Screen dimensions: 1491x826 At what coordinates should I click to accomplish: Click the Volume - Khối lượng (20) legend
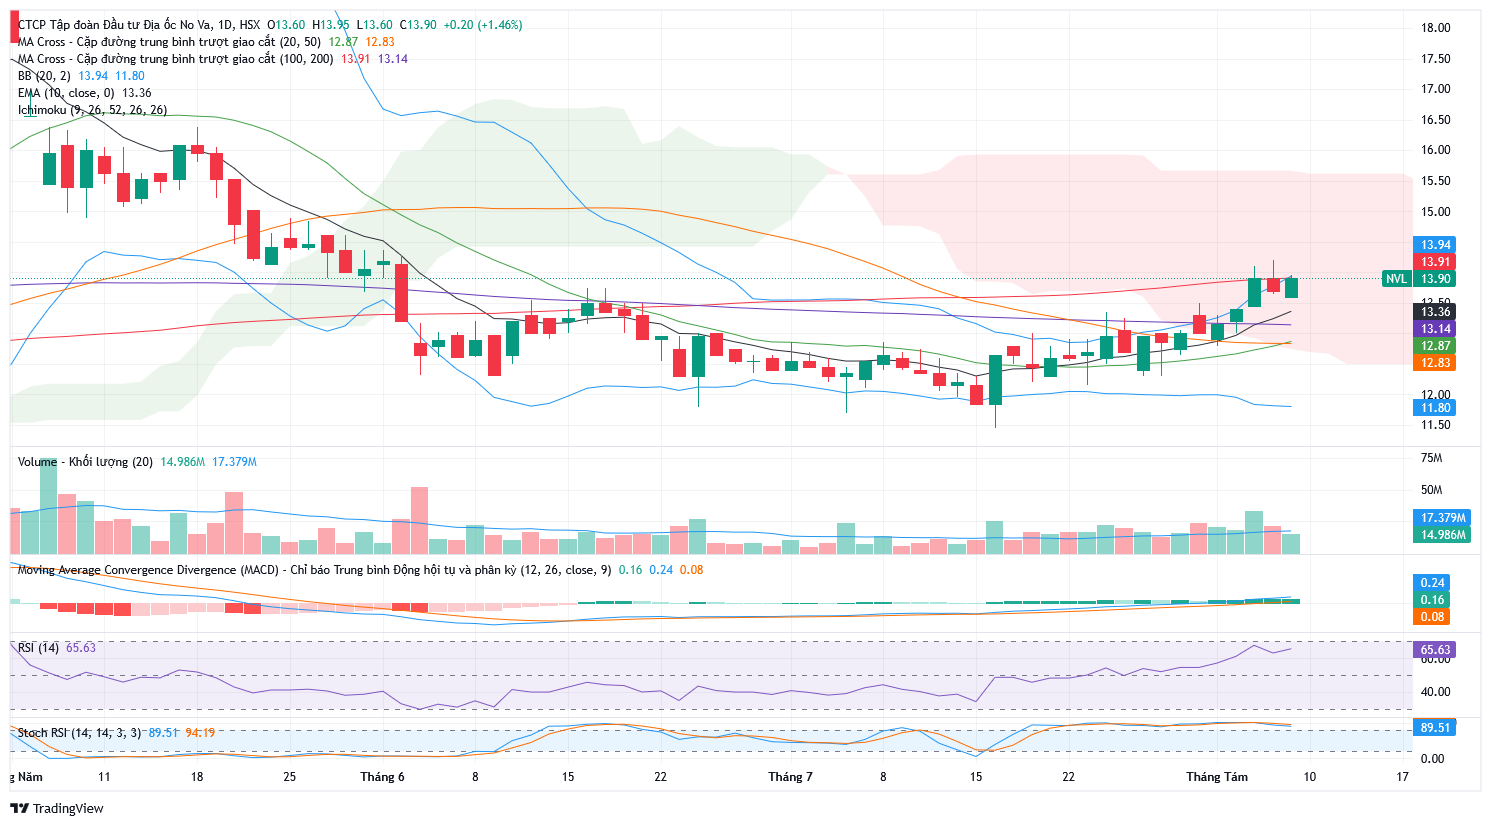(x=85, y=462)
